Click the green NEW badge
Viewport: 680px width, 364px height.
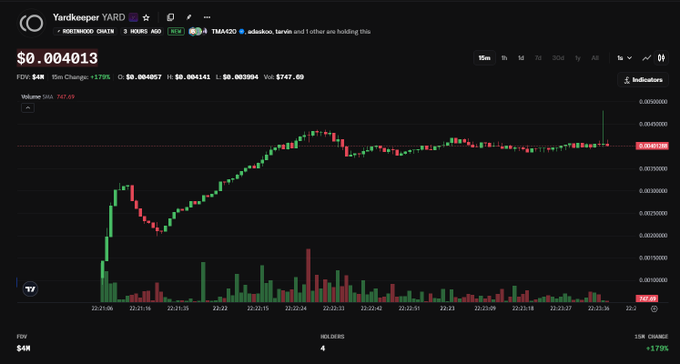click(176, 32)
